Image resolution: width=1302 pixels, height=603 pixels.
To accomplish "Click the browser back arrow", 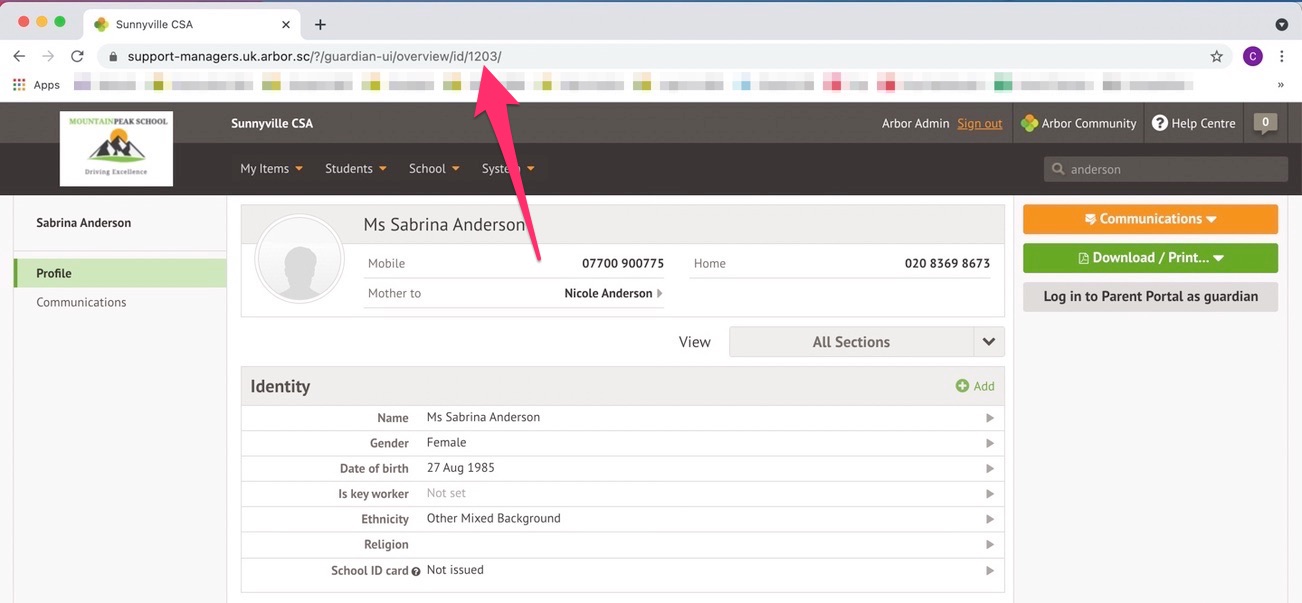I will (19, 57).
